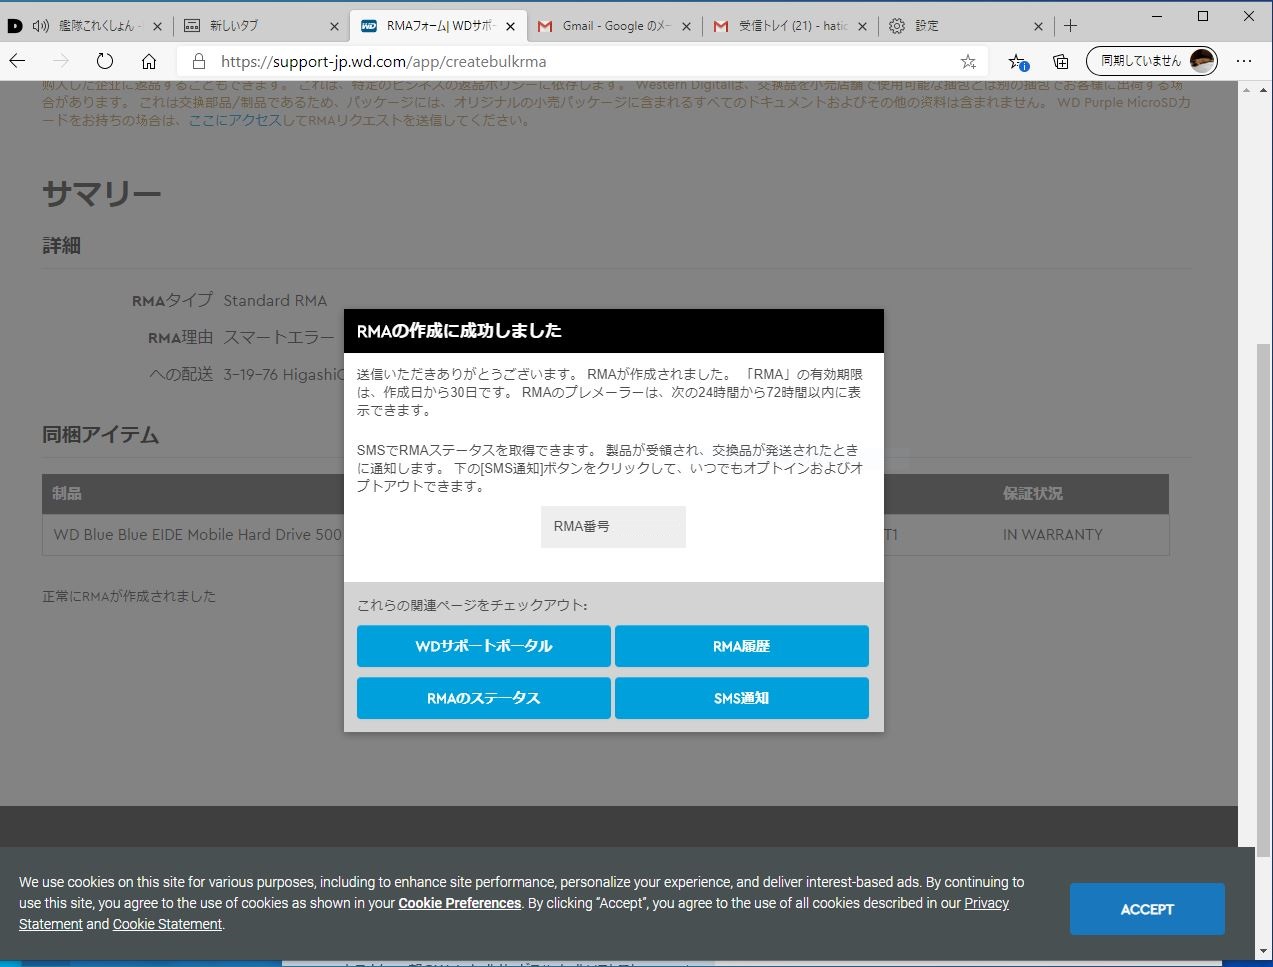Click the RMAのステータス button
This screenshot has width=1273, height=967.
click(484, 698)
